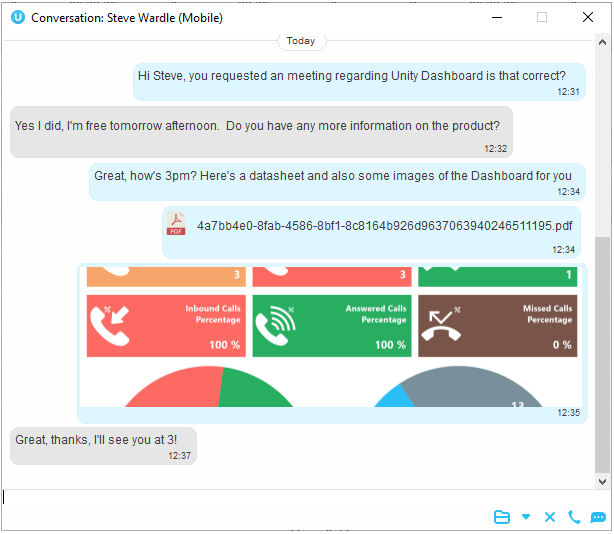Click the blue X icon in the bottom toolbar
This screenshot has height=534, width=614.
click(x=549, y=517)
